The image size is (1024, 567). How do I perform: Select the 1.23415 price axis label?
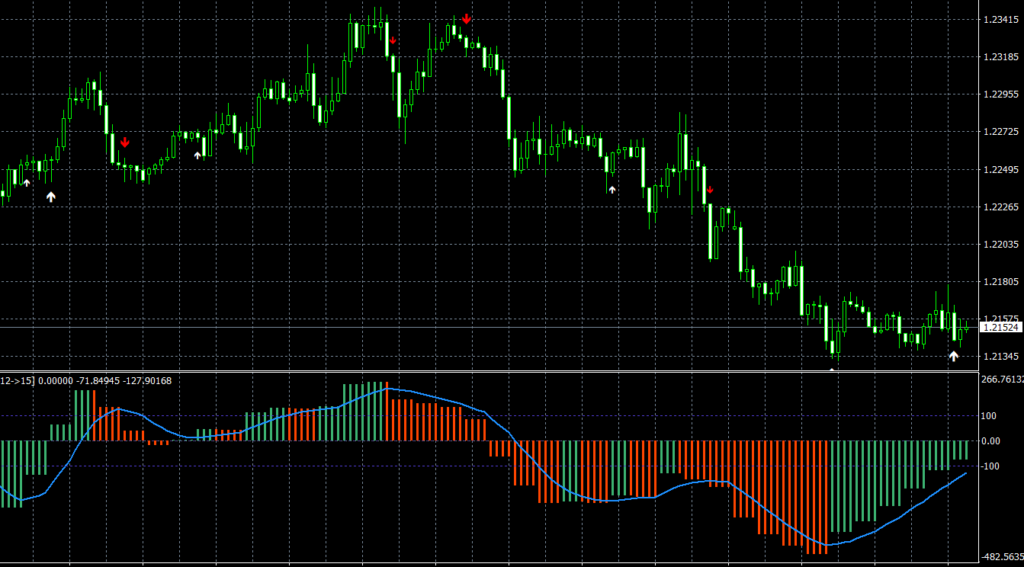click(1002, 20)
